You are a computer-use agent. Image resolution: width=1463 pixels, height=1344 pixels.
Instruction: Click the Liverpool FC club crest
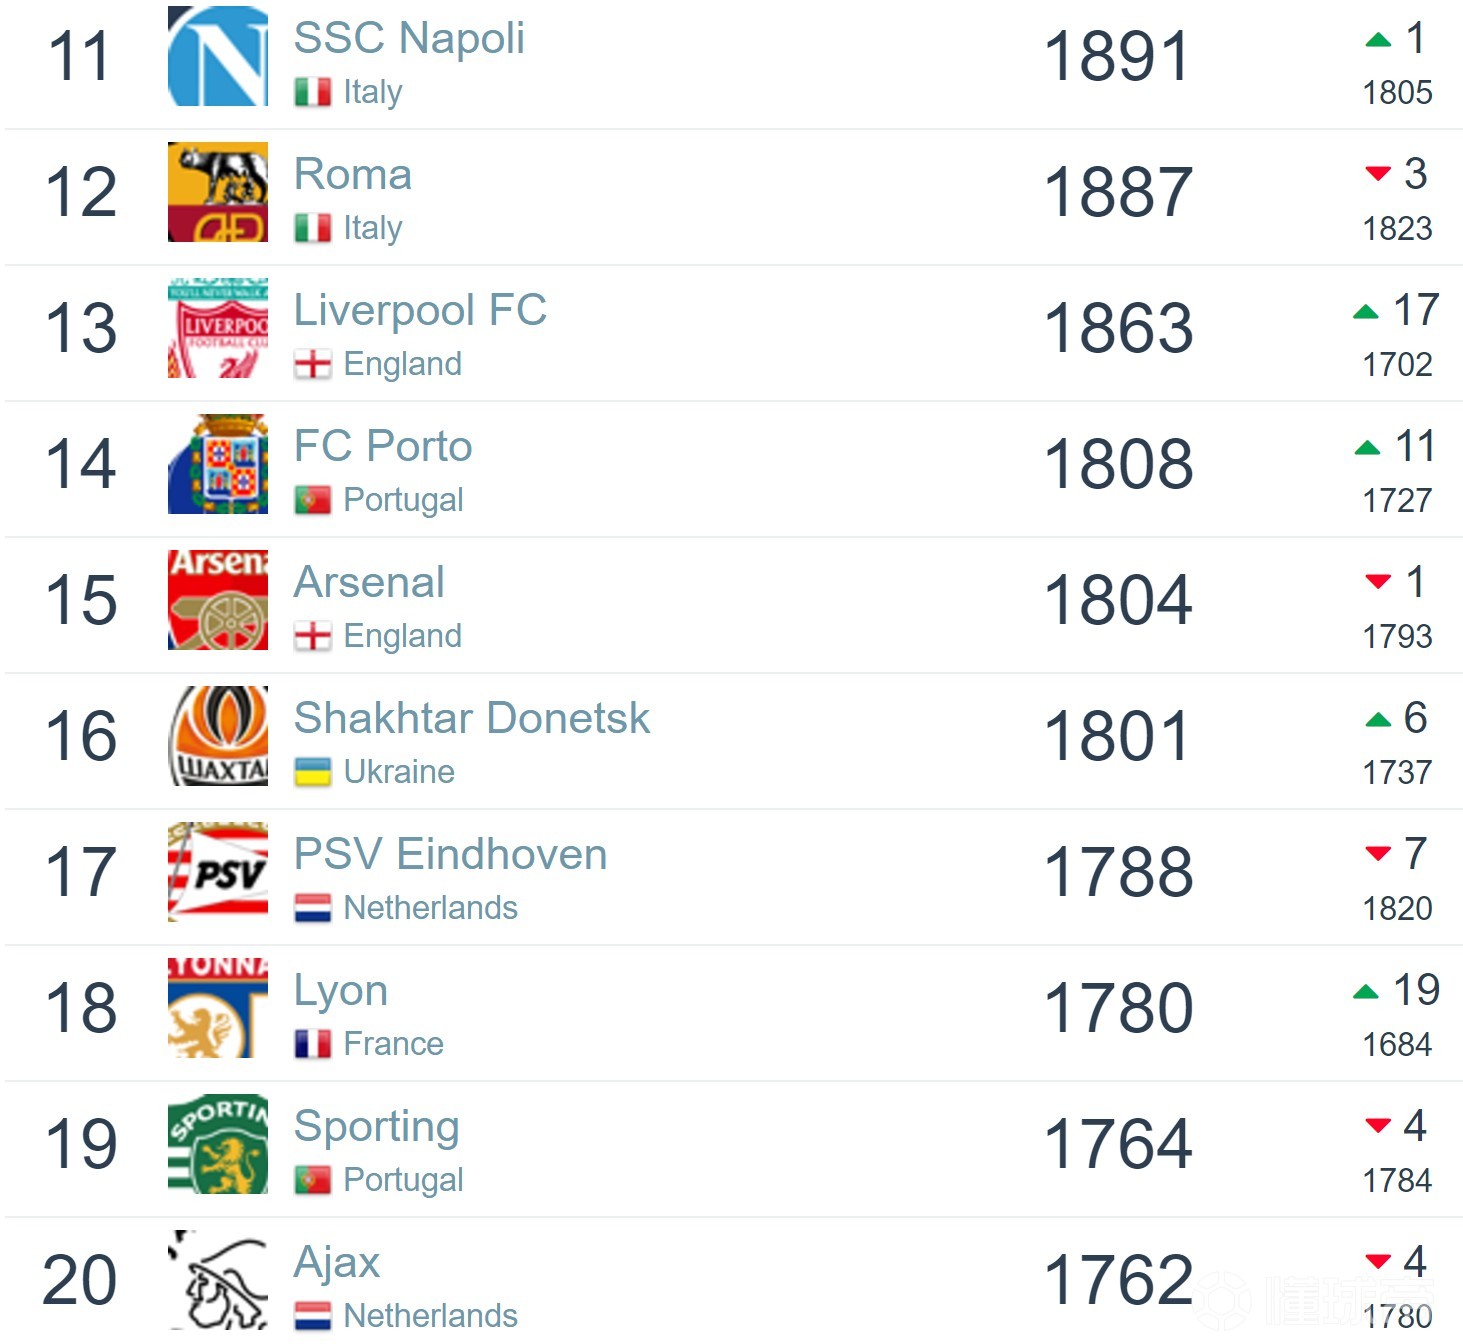tap(217, 328)
